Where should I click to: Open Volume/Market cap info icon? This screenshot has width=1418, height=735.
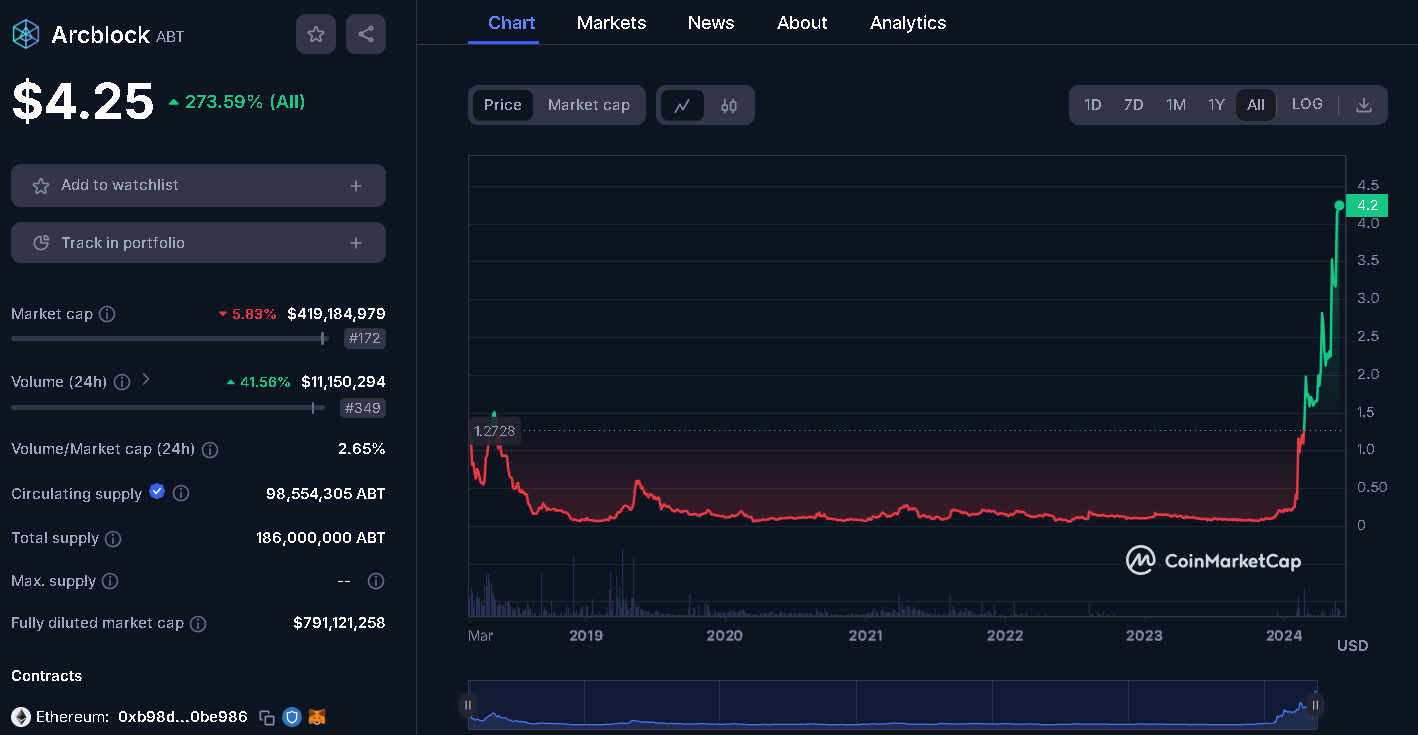pyautogui.click(x=210, y=450)
